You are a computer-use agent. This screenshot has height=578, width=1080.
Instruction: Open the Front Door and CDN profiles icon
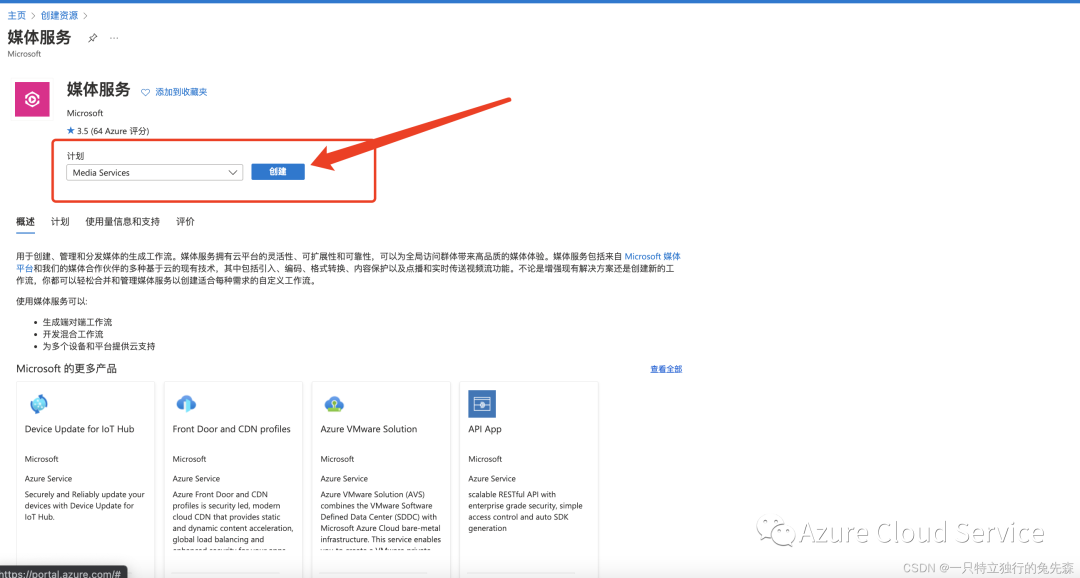(x=186, y=404)
